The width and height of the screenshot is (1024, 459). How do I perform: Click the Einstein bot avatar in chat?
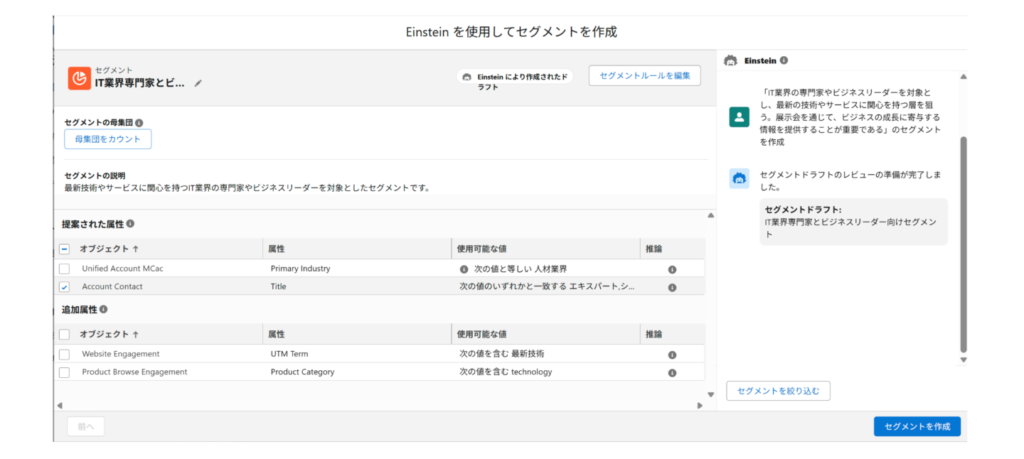[x=739, y=178]
